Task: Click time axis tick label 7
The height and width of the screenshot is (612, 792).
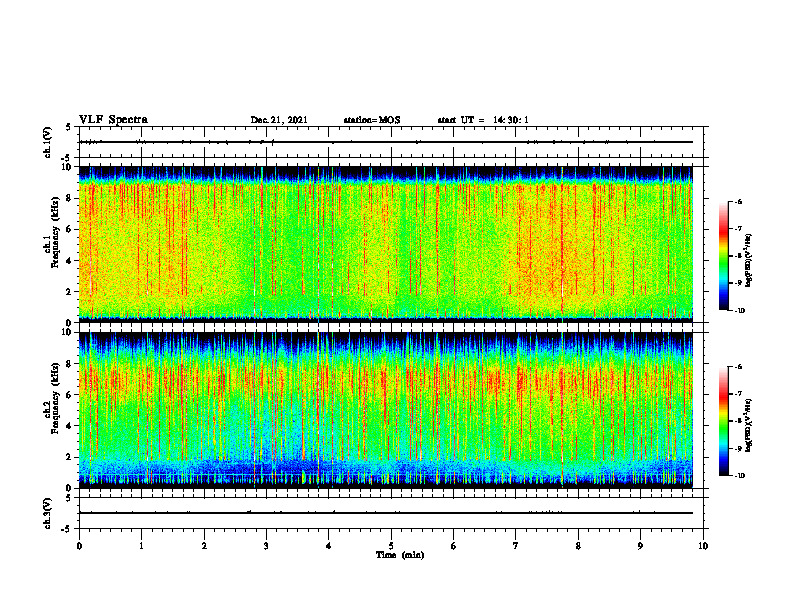Action: tap(516, 546)
